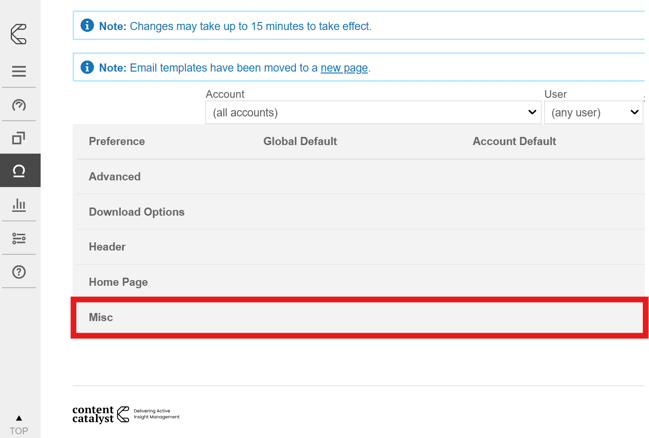Follow the "new page" link
649x438 pixels.
[x=344, y=68]
